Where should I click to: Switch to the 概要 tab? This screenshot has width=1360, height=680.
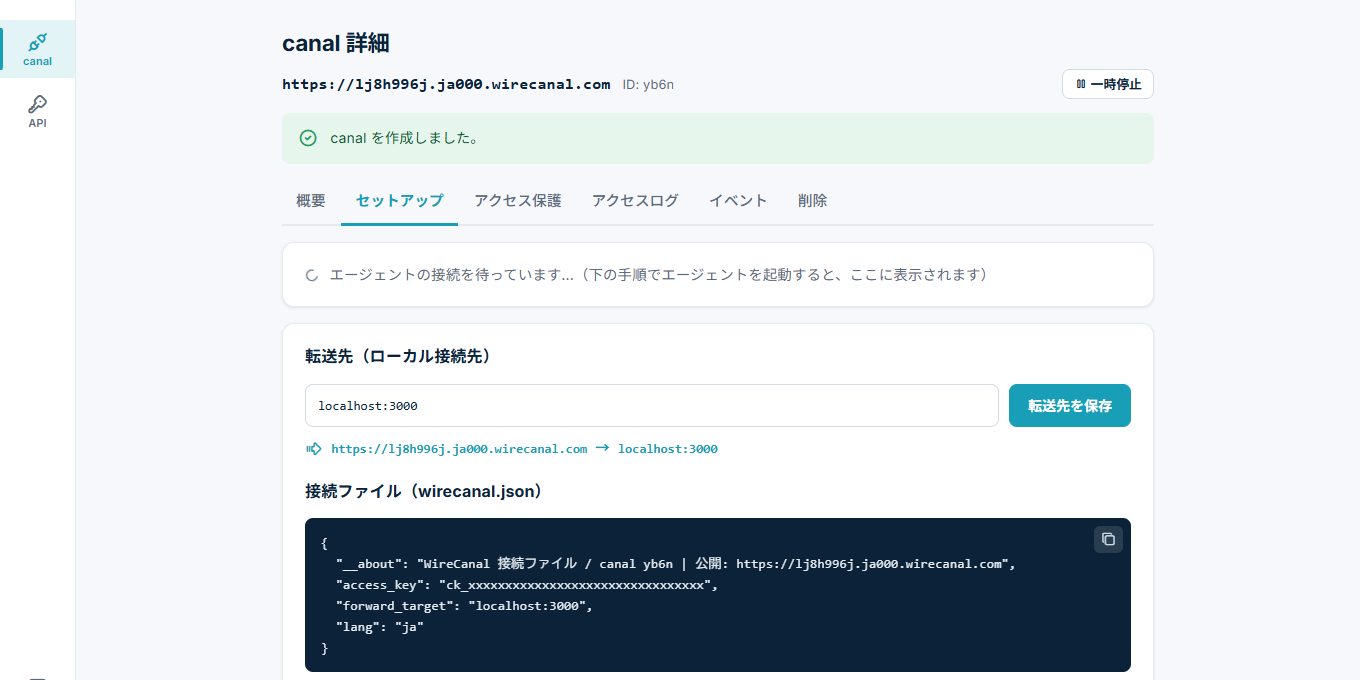[x=311, y=201]
